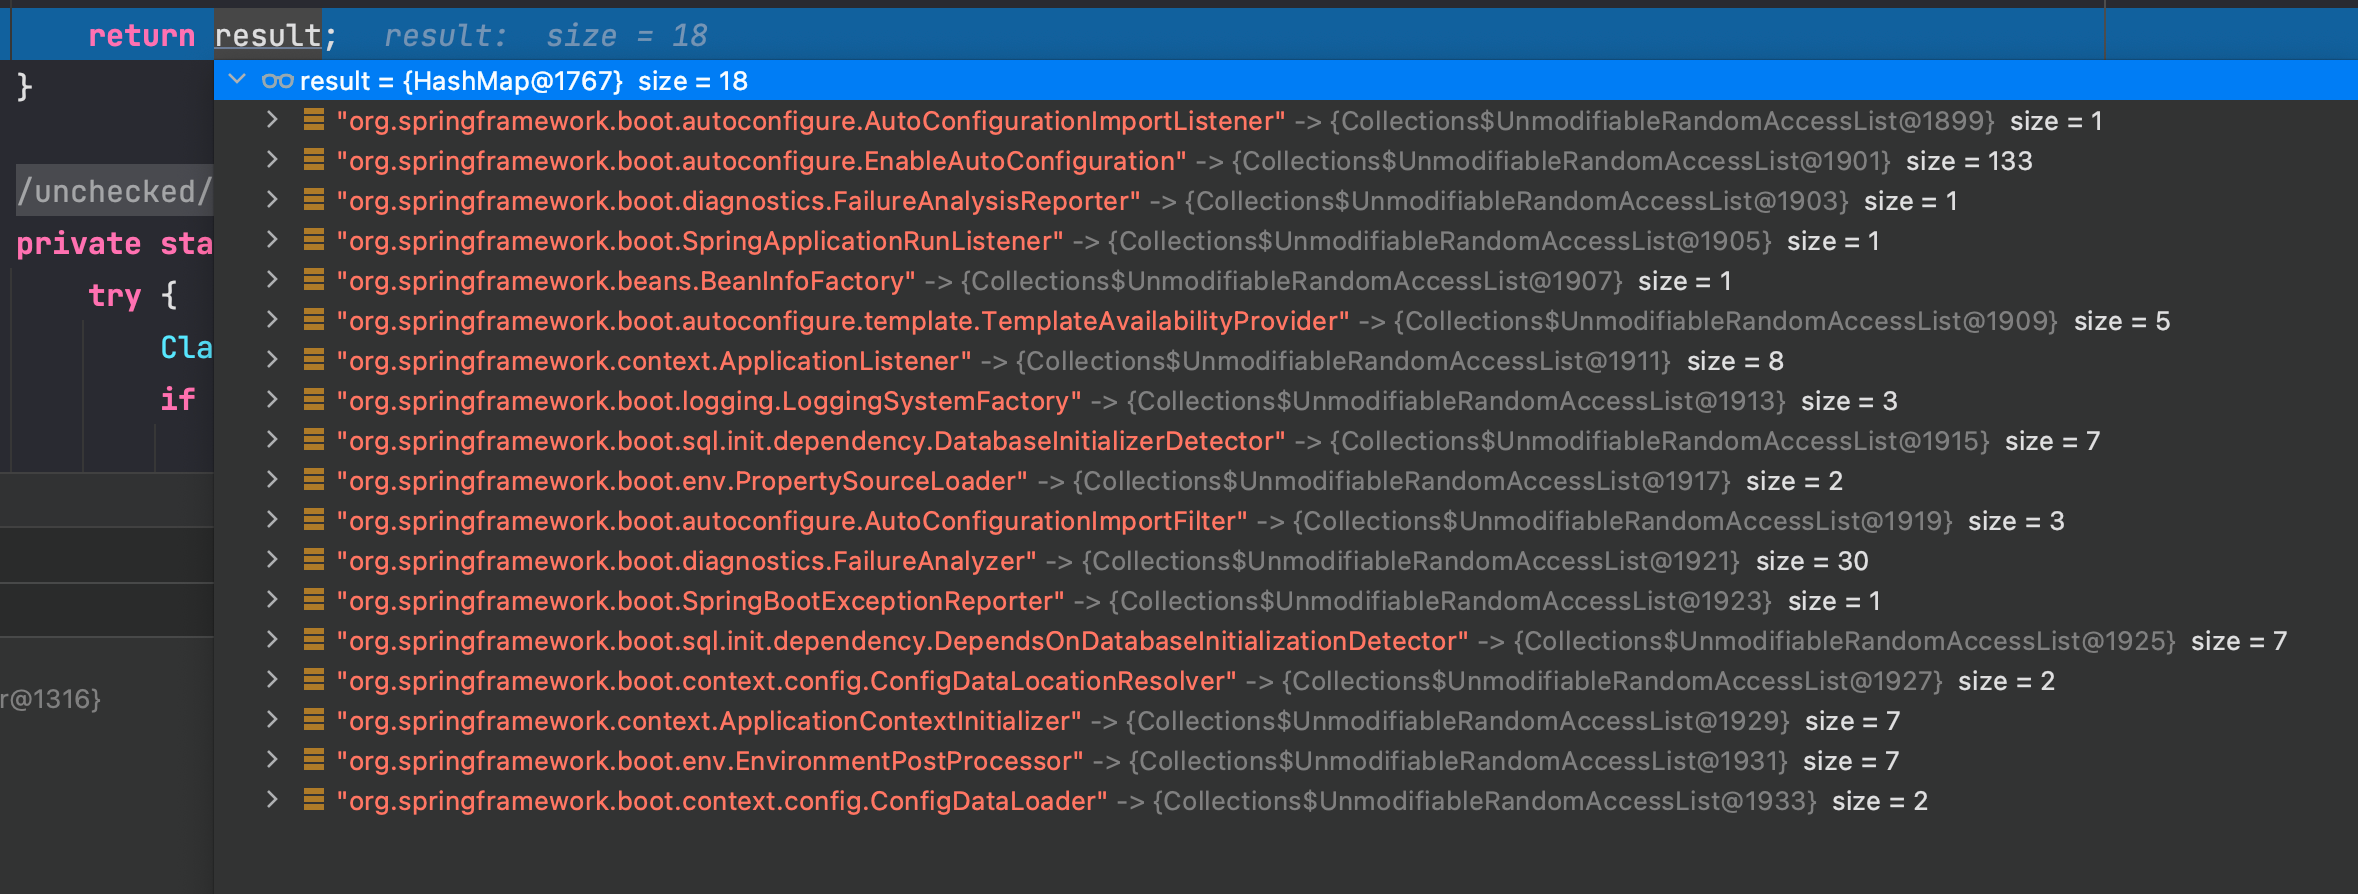Expand the ApplicationContextInitializer entry
Screen dimensions: 2358x894
click(x=272, y=720)
